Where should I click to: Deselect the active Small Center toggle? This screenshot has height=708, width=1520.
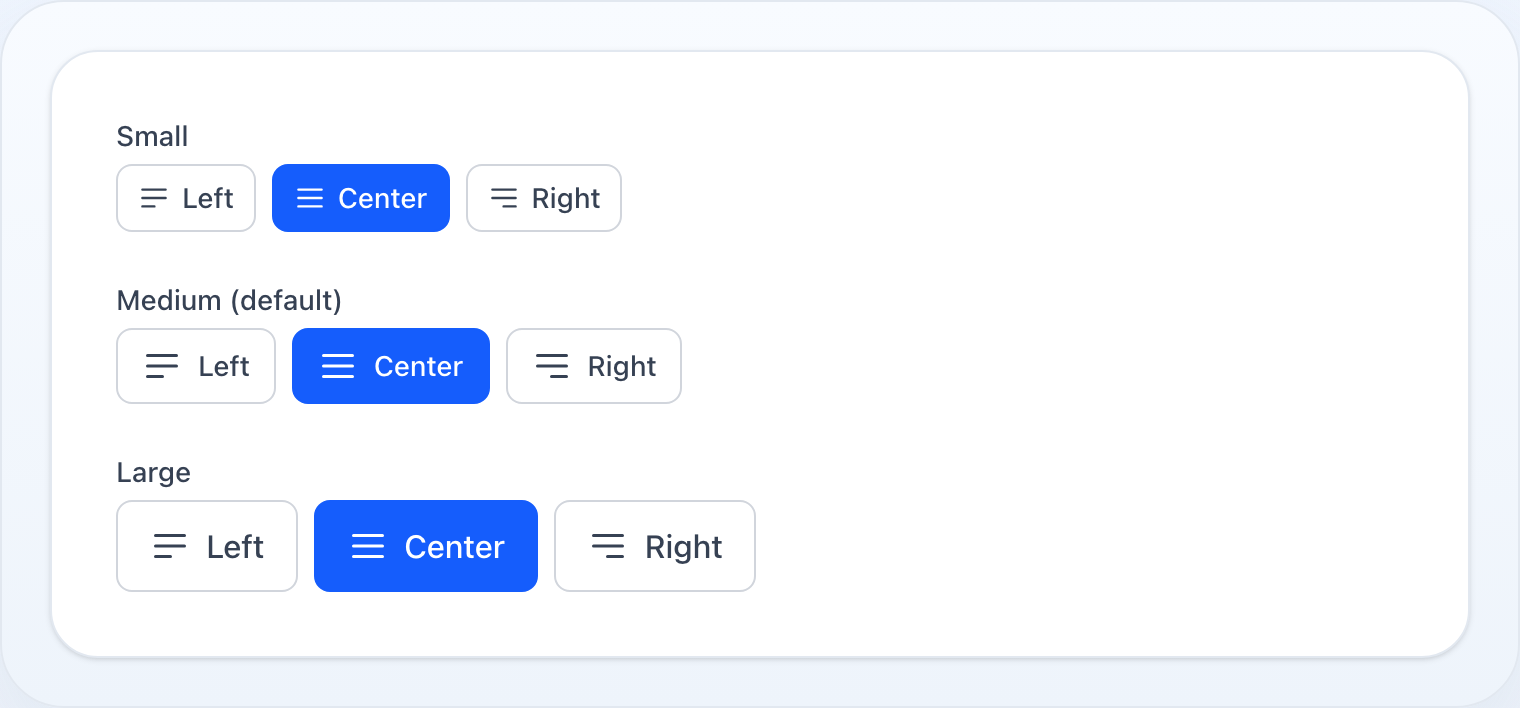(x=361, y=198)
